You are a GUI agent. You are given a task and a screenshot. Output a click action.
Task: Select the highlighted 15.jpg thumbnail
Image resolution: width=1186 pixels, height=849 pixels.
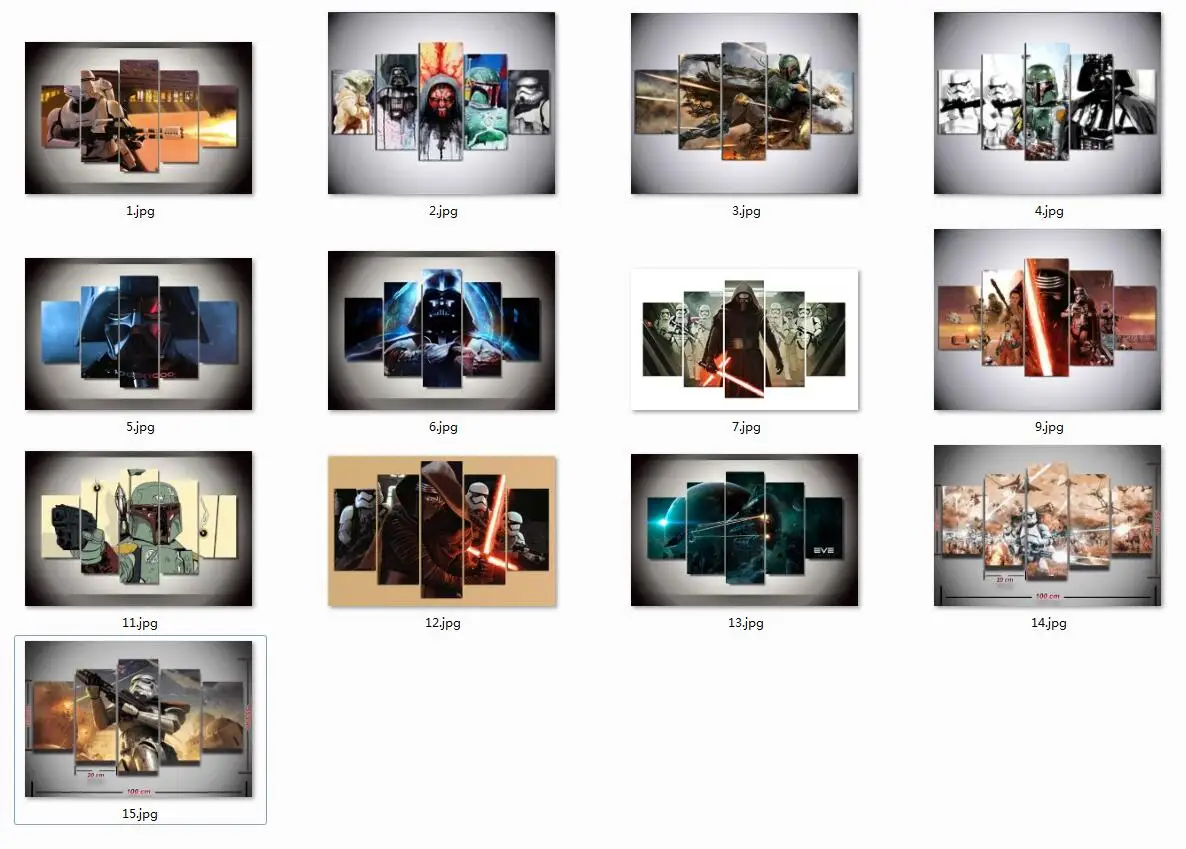(x=138, y=719)
